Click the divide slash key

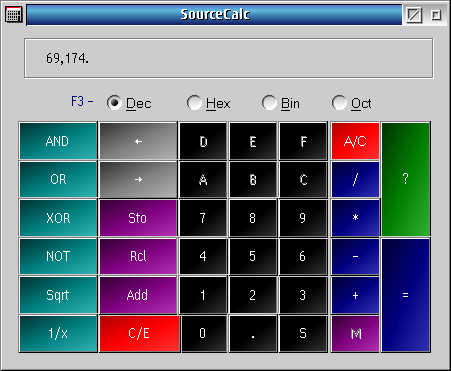[355, 179]
